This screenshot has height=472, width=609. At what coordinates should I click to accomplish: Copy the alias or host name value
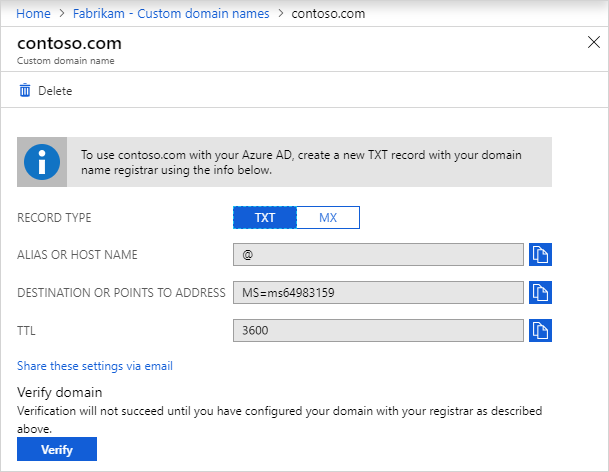540,255
